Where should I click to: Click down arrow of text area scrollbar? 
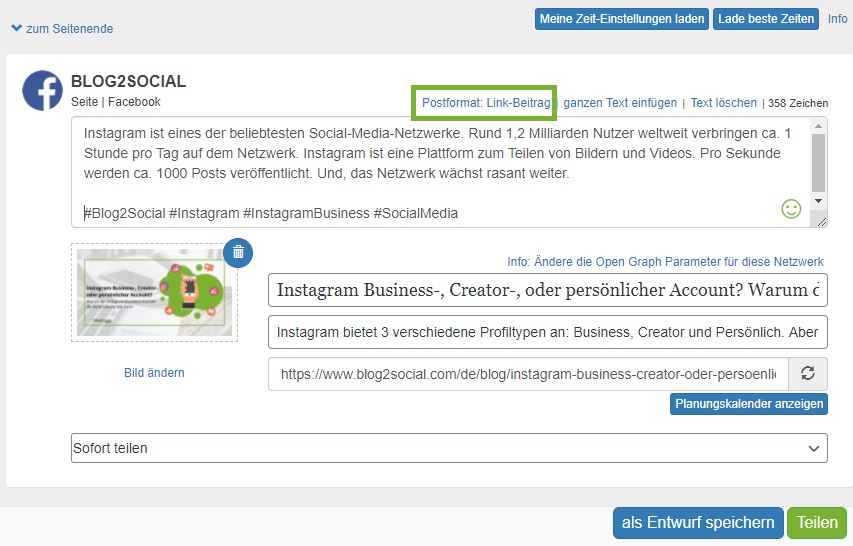tap(818, 201)
